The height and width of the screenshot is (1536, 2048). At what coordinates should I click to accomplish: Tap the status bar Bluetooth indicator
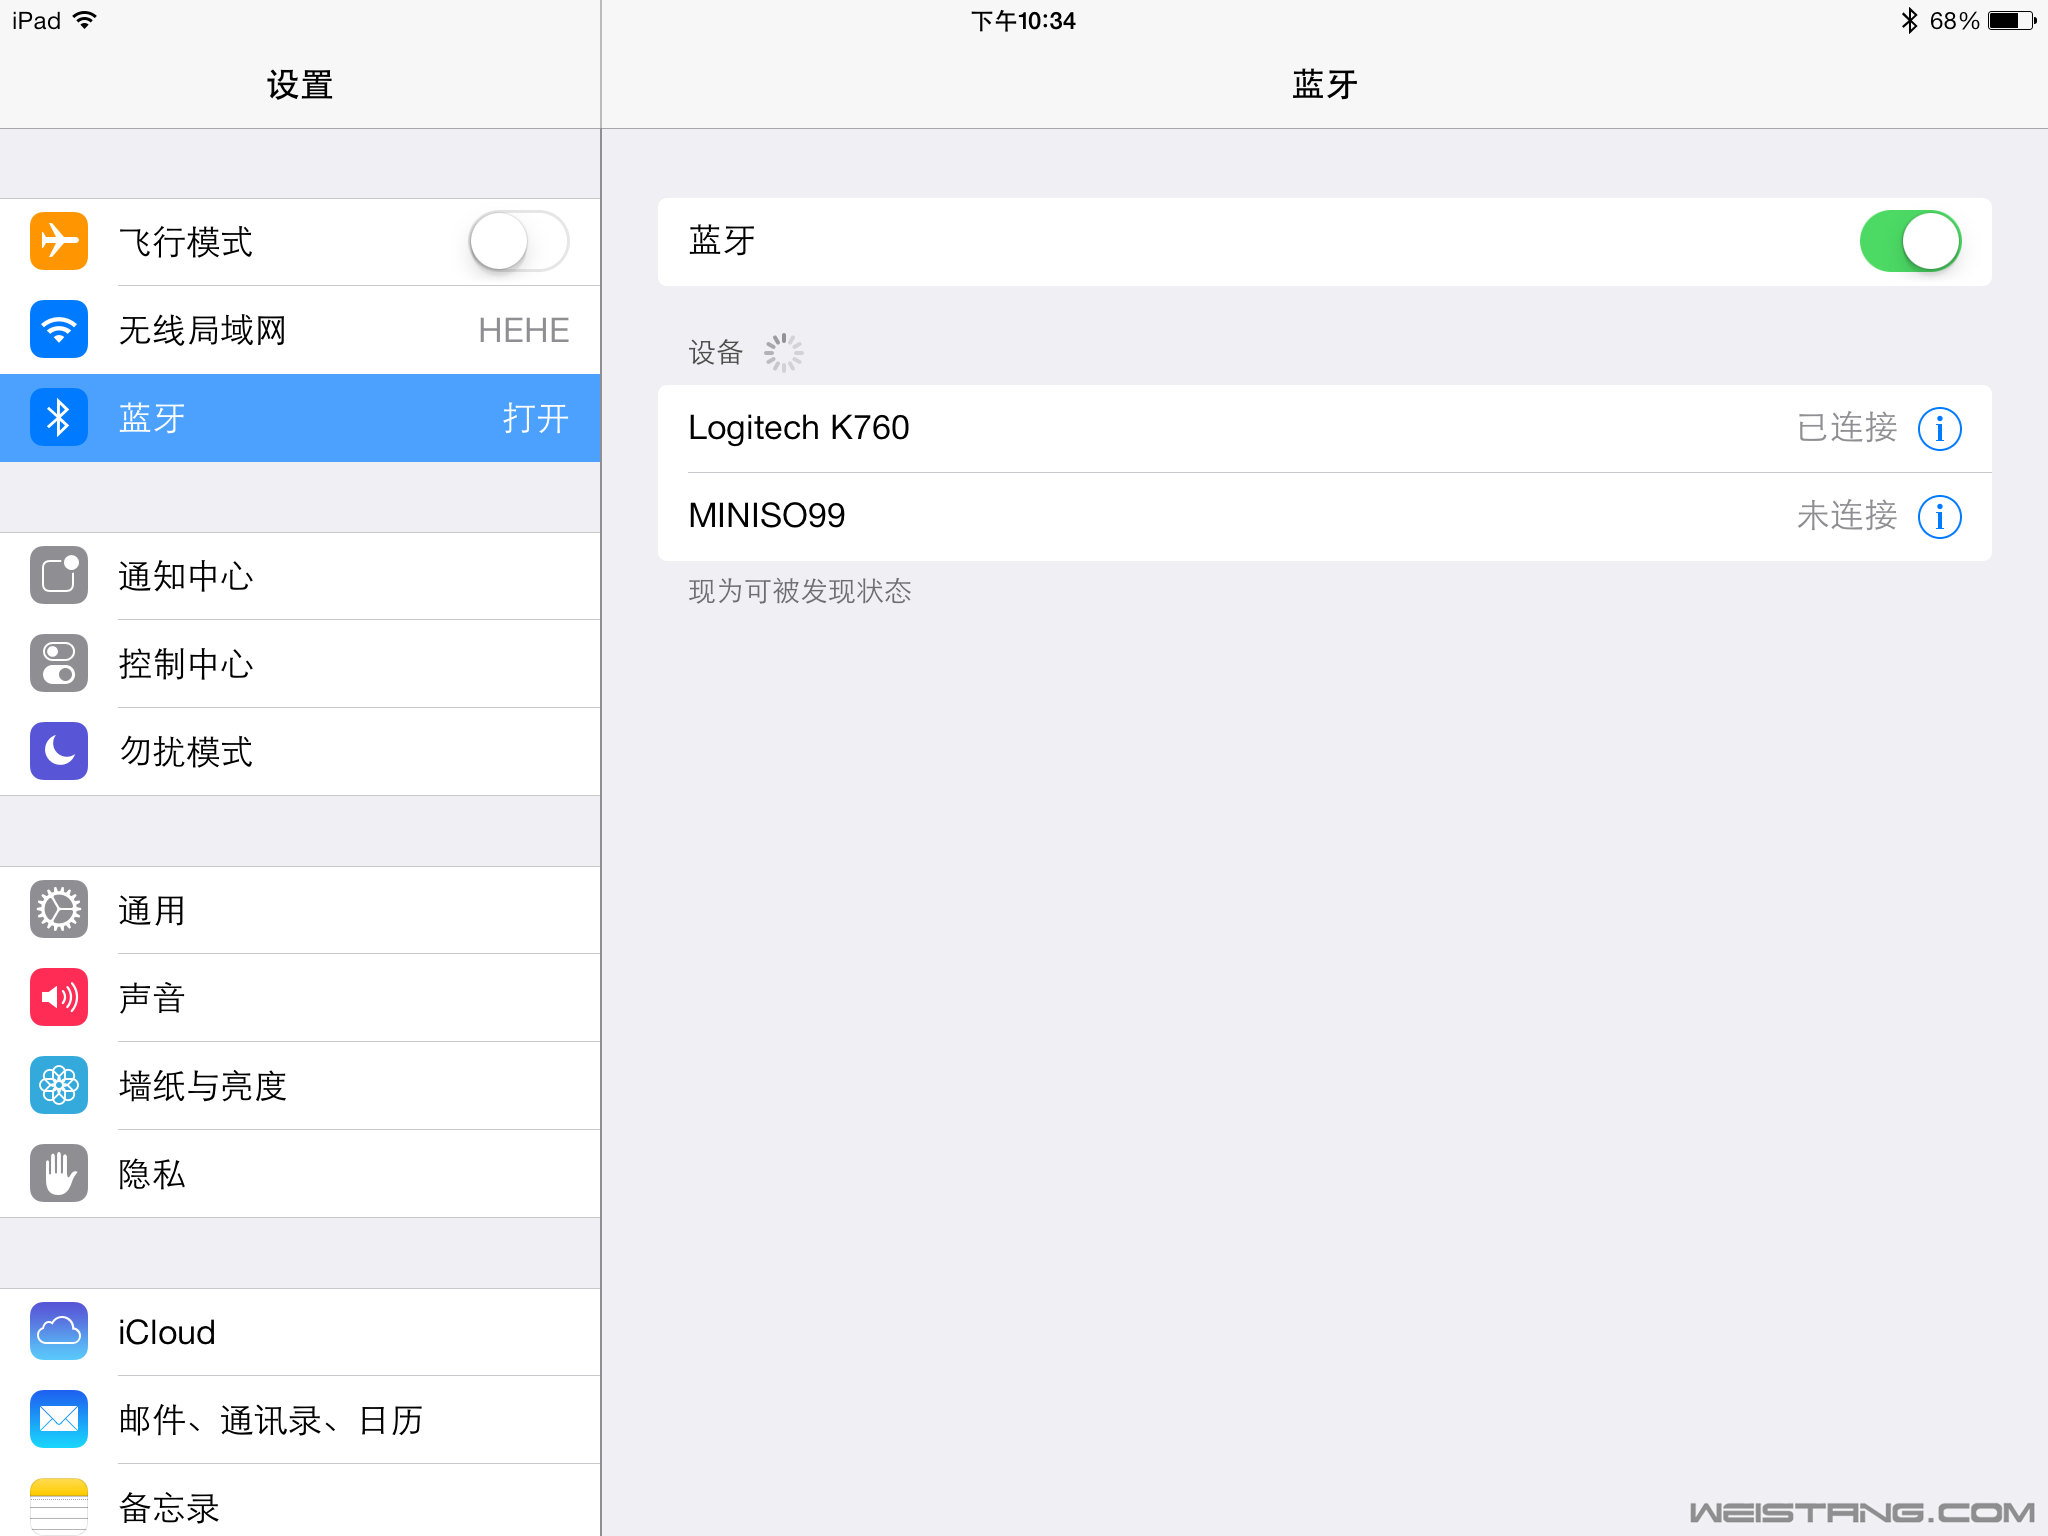[1909, 20]
